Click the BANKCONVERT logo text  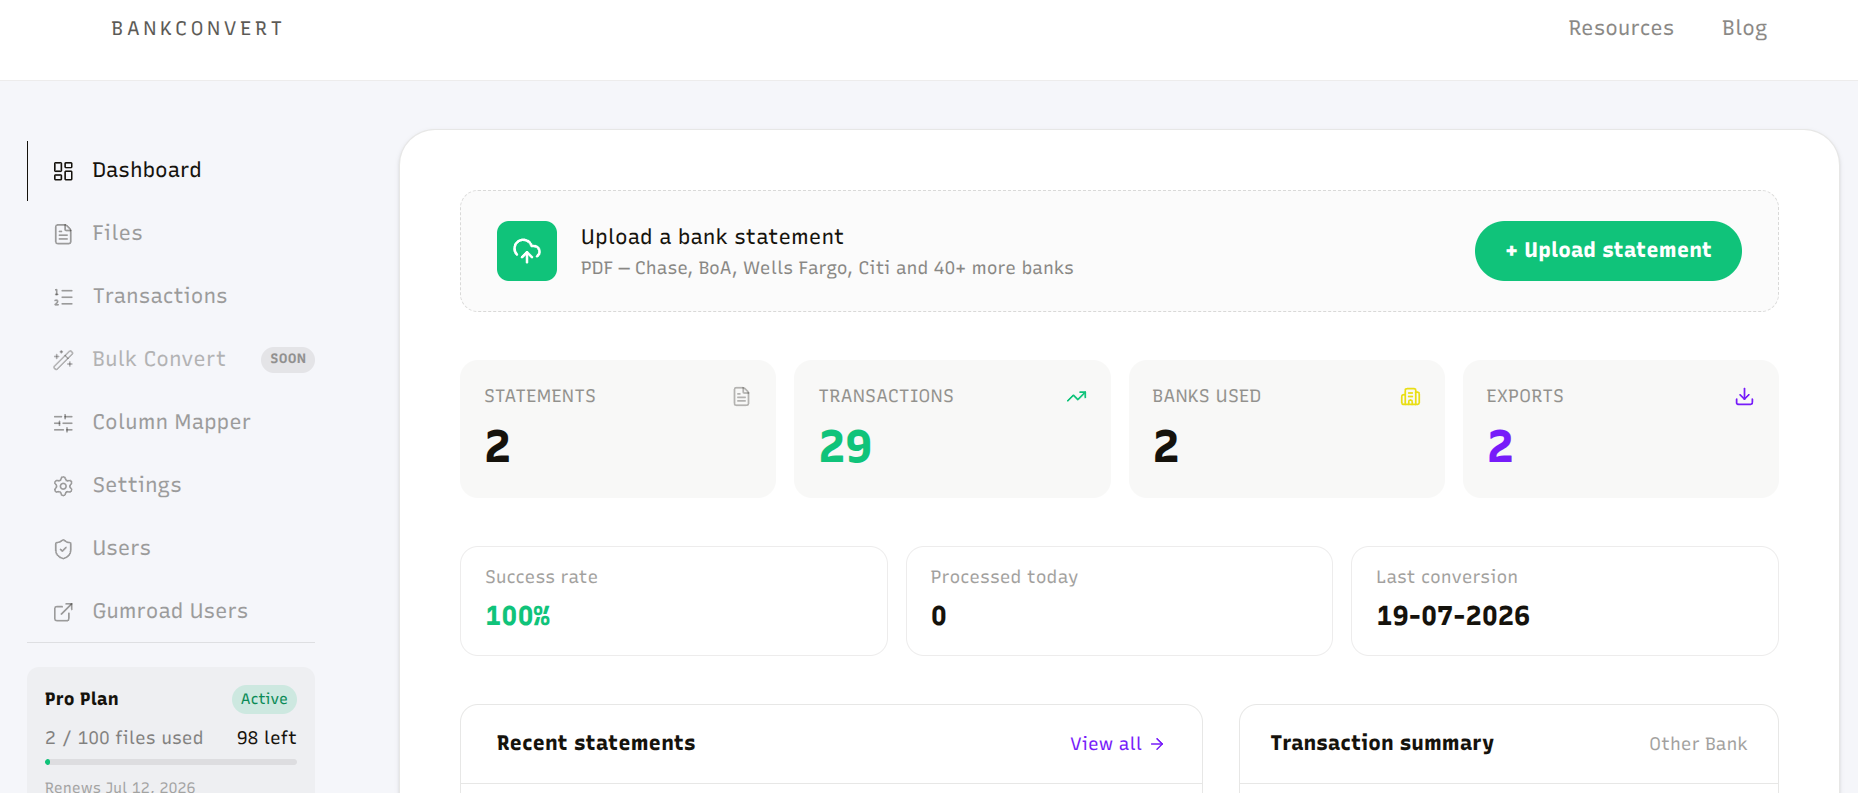click(x=197, y=29)
